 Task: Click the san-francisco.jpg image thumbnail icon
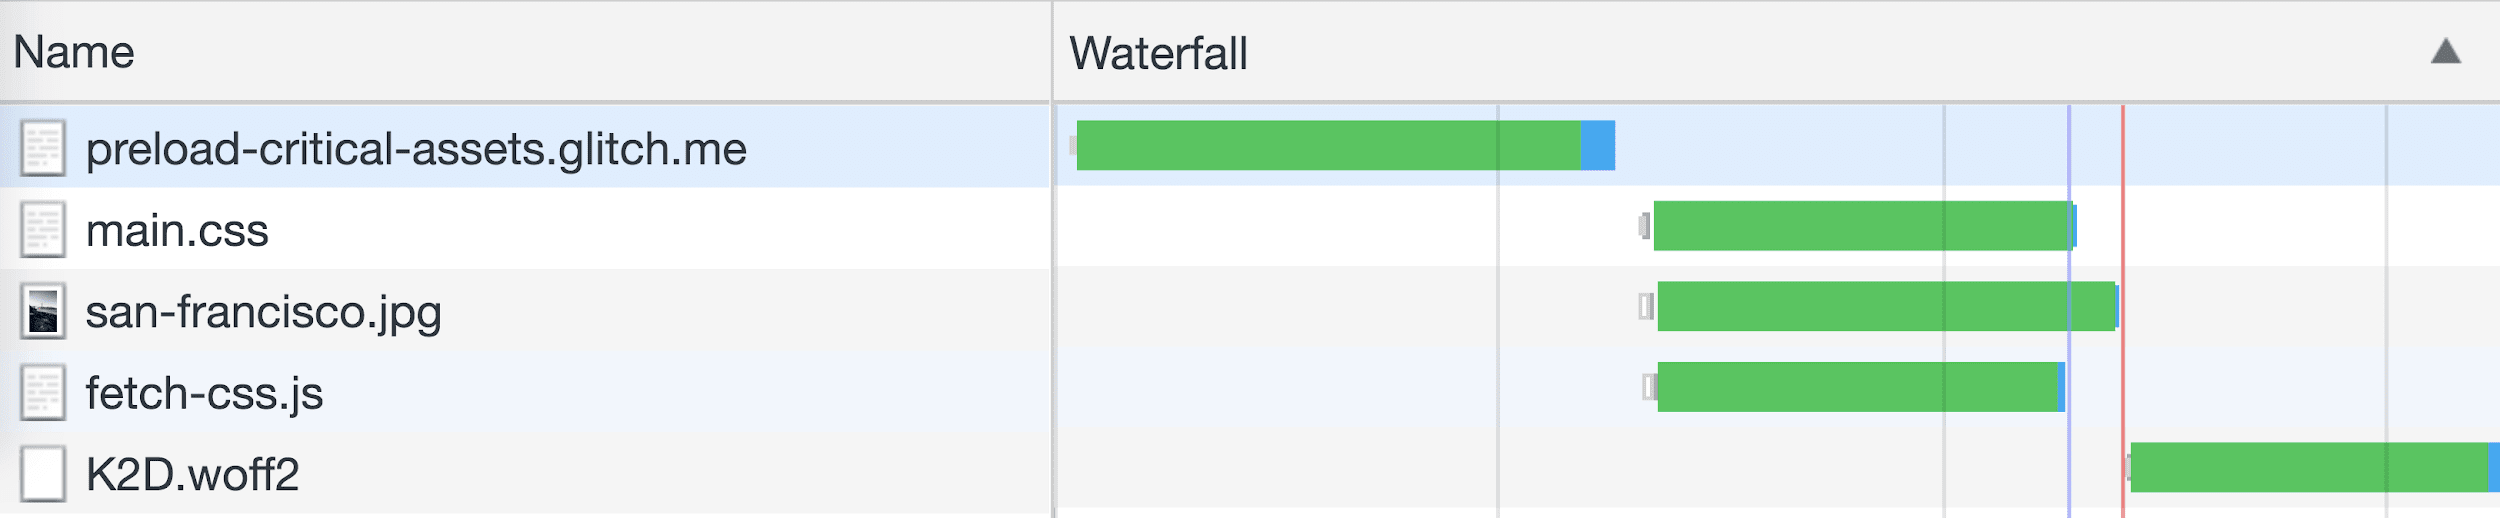(43, 311)
